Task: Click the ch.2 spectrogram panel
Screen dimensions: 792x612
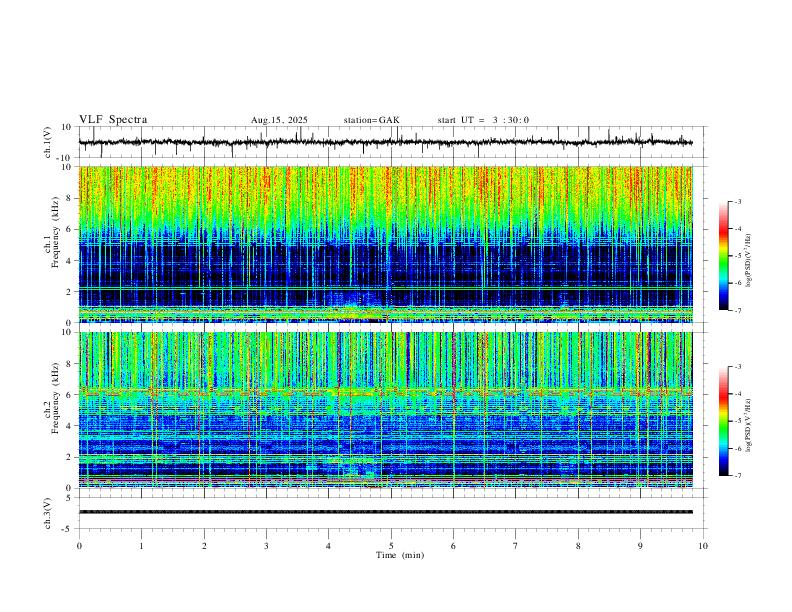Action: (x=385, y=410)
